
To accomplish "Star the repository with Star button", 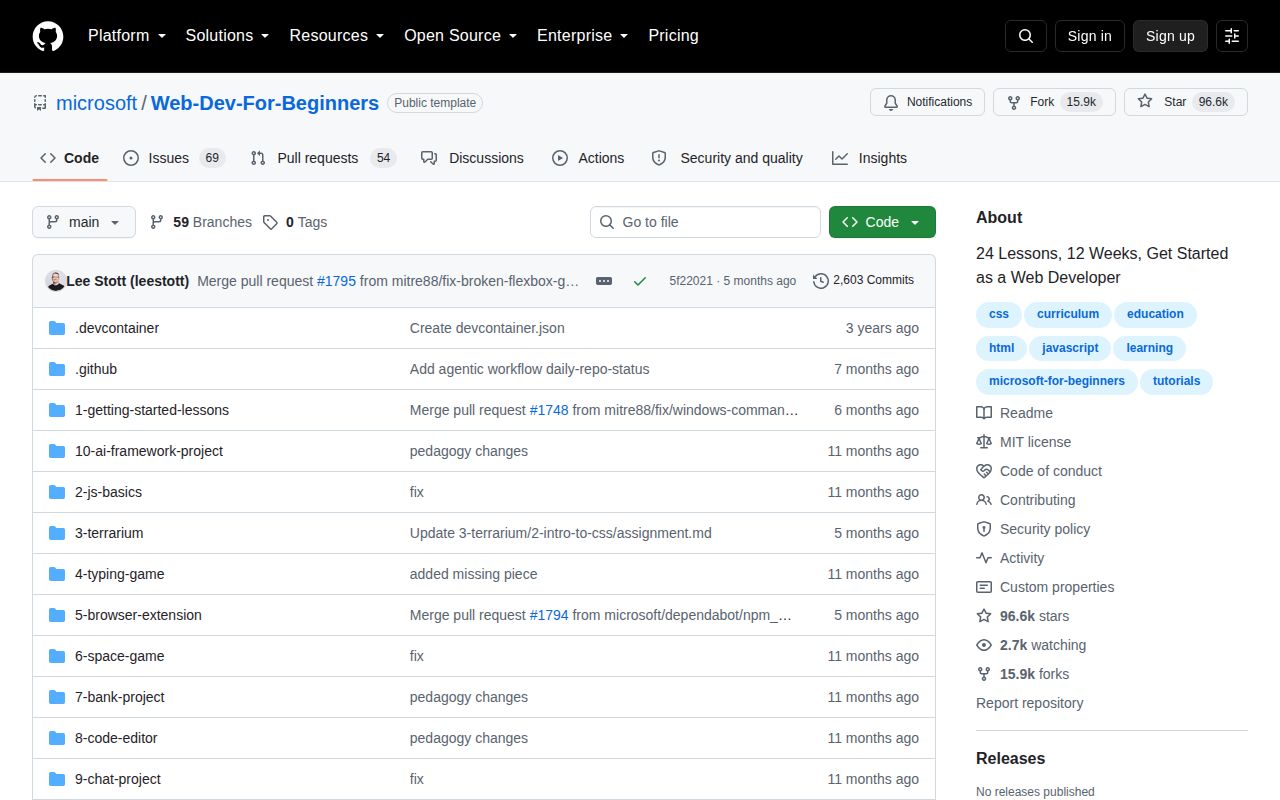I will (x=1186, y=102).
